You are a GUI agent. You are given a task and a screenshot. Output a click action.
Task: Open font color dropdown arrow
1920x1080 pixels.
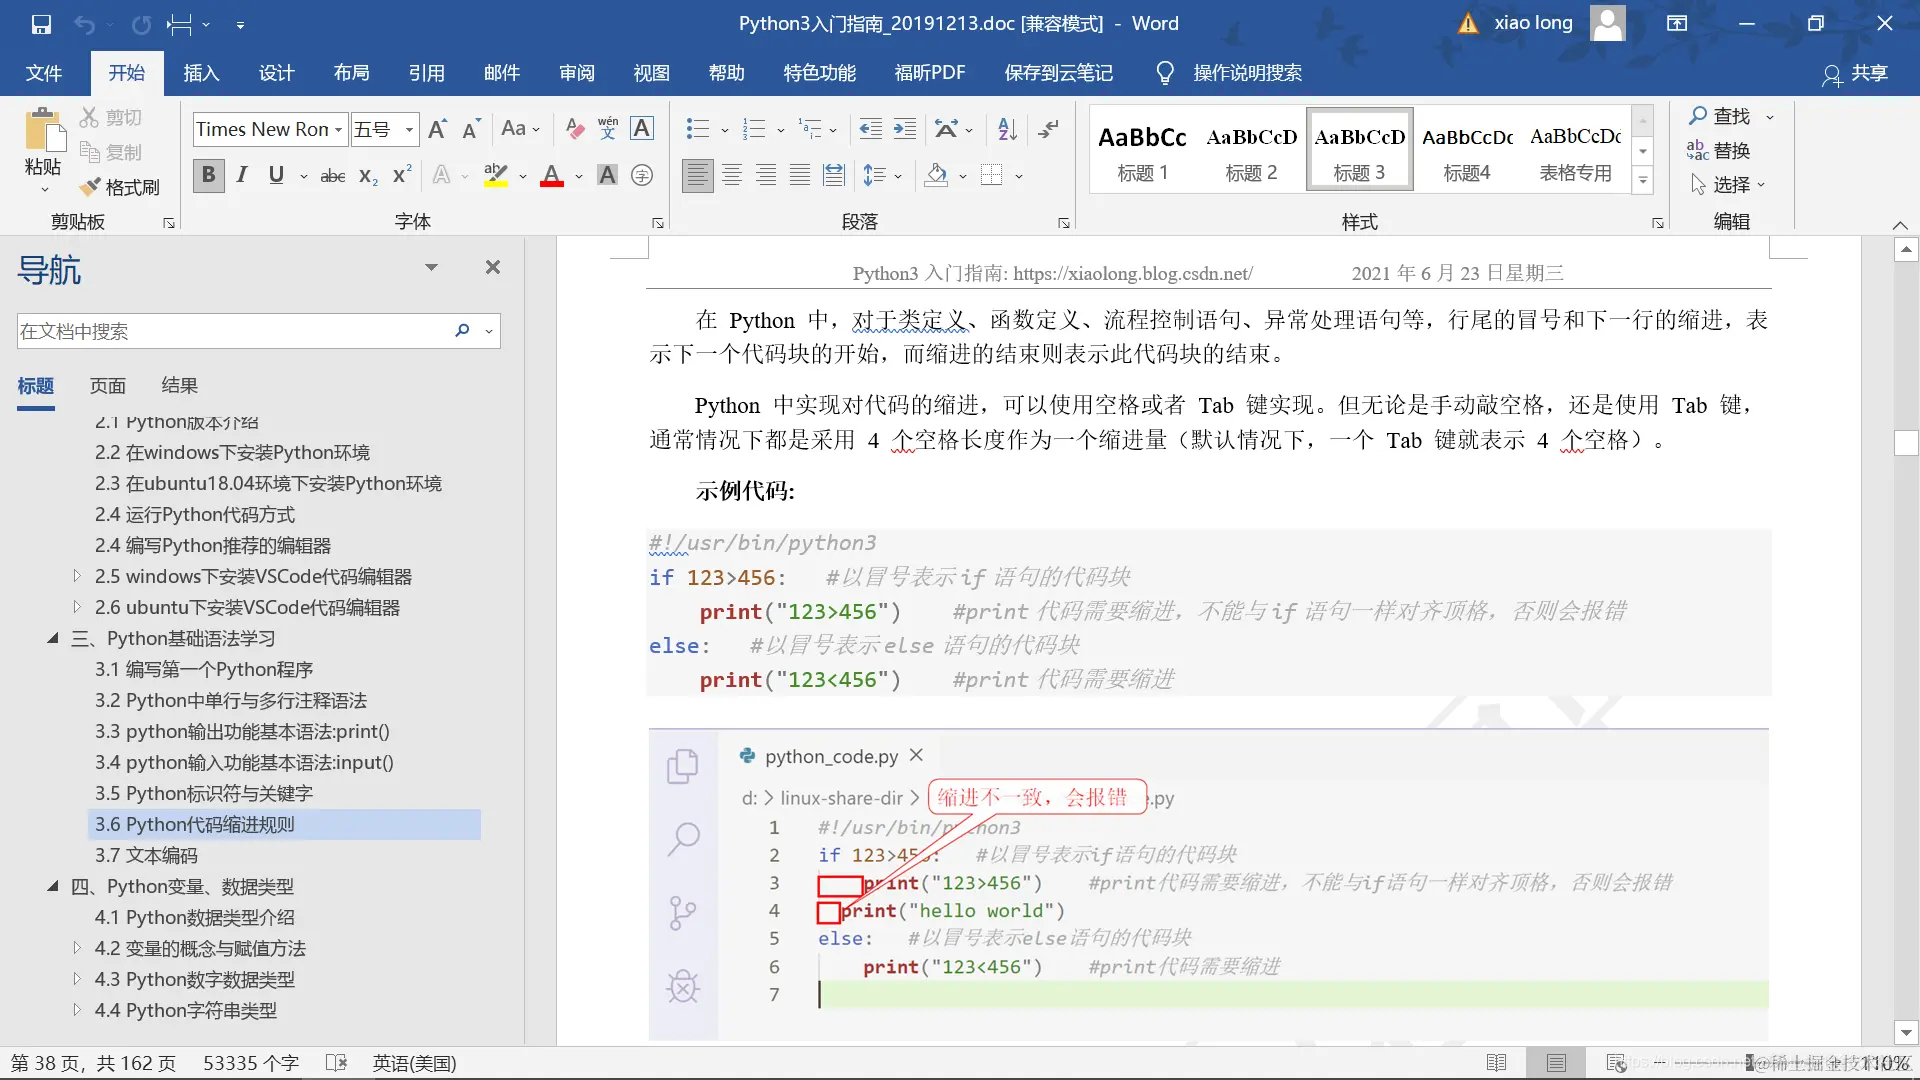(579, 177)
